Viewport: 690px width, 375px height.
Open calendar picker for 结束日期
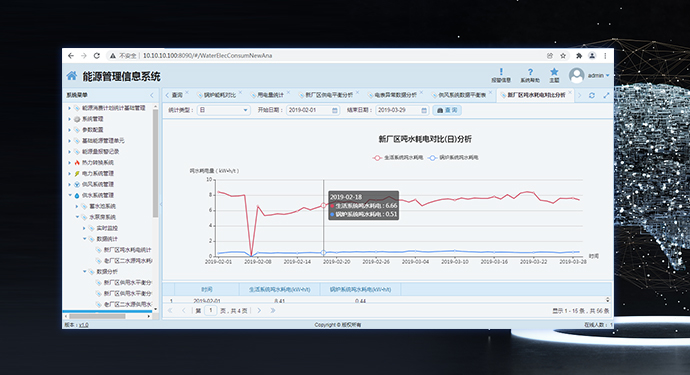(424, 110)
